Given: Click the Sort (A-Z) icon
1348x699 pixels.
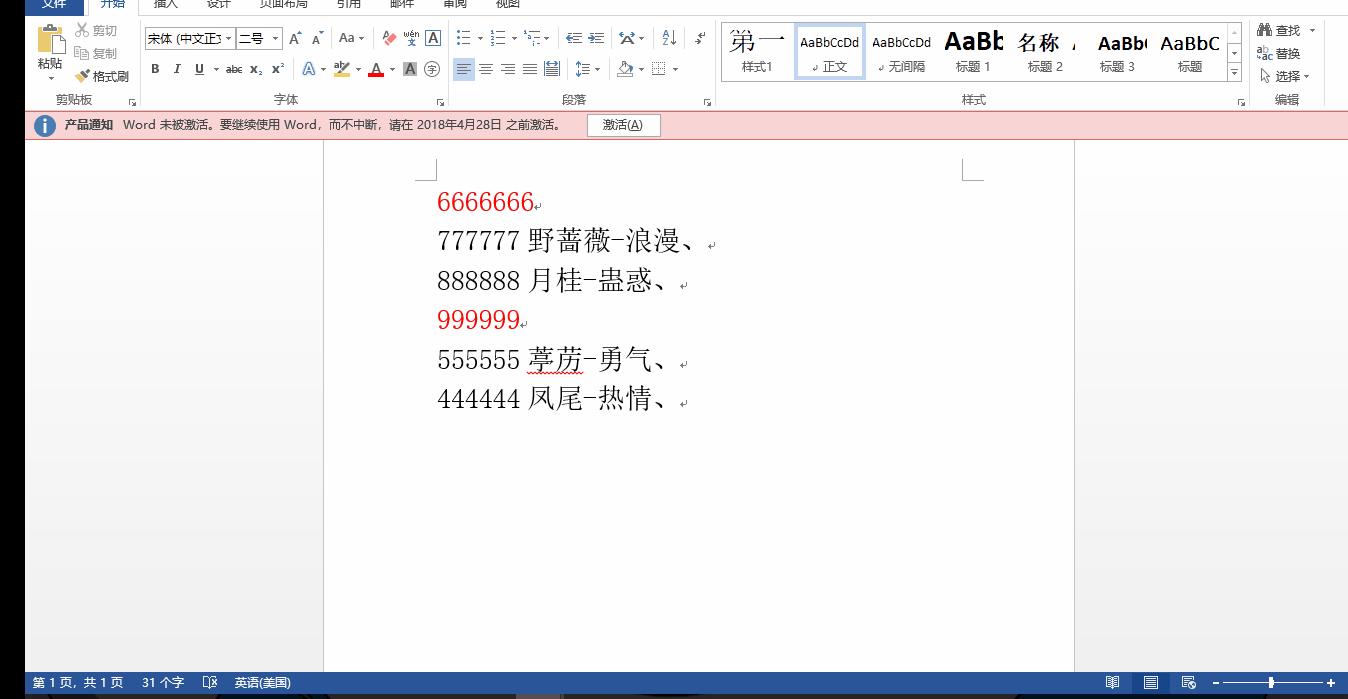Looking at the screenshot, I should (669, 38).
